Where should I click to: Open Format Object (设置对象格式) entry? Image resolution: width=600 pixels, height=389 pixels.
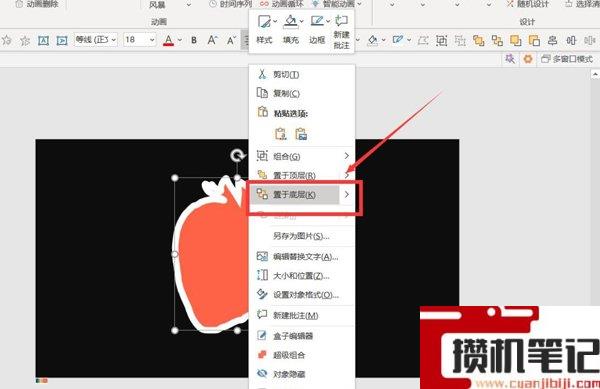click(302, 295)
